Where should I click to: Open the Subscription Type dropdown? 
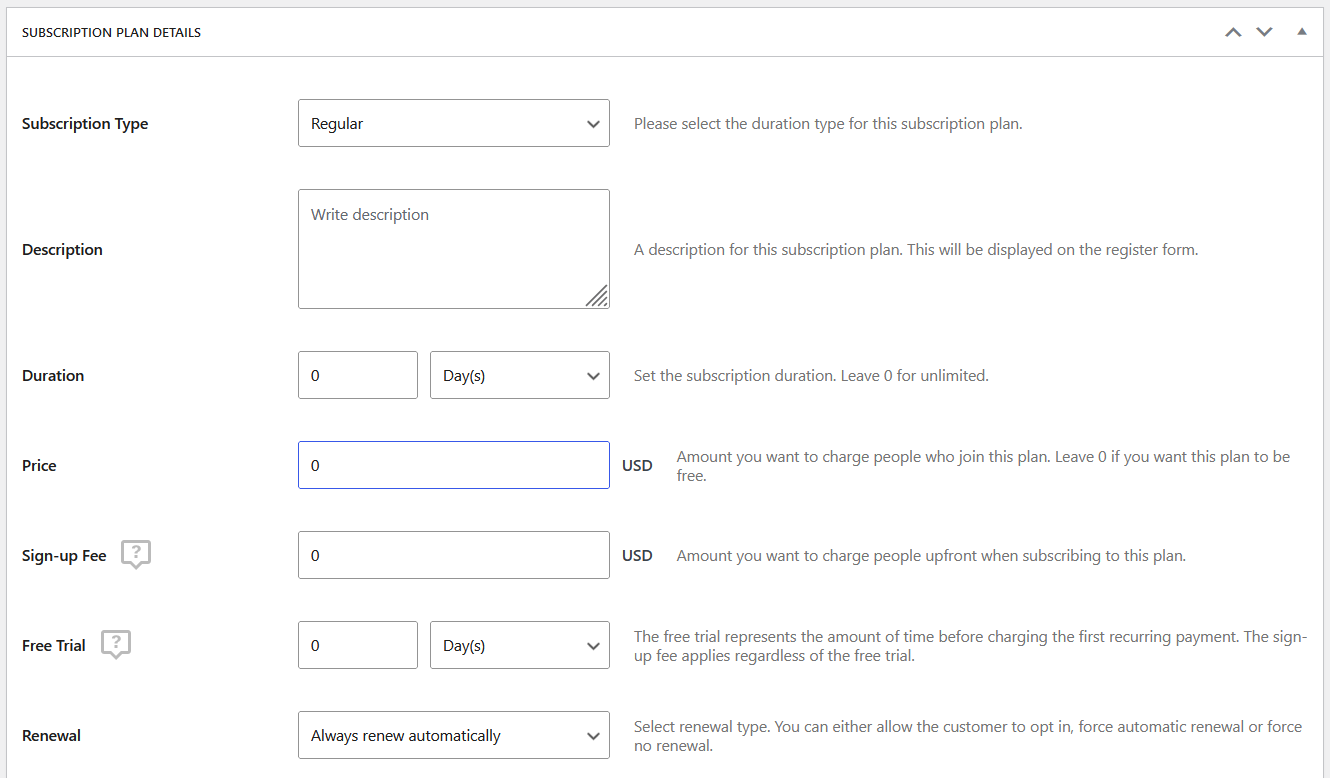[453, 122]
